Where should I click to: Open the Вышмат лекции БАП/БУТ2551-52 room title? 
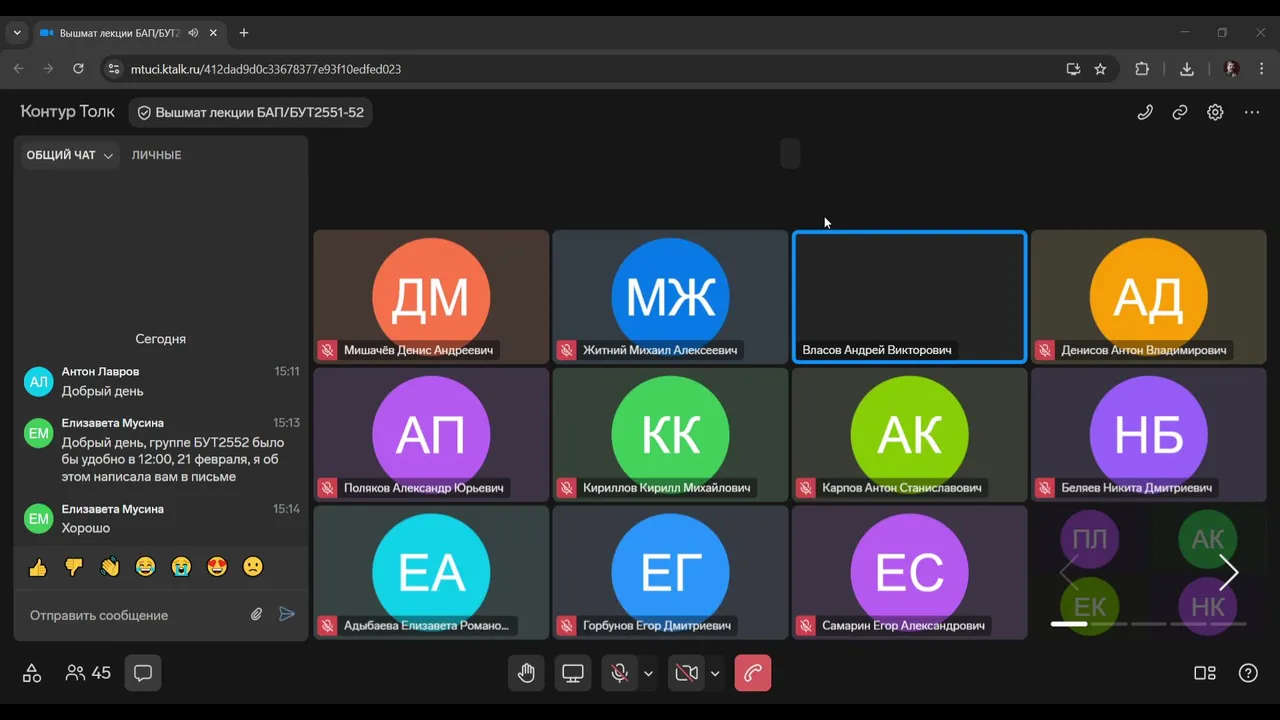tap(250, 112)
